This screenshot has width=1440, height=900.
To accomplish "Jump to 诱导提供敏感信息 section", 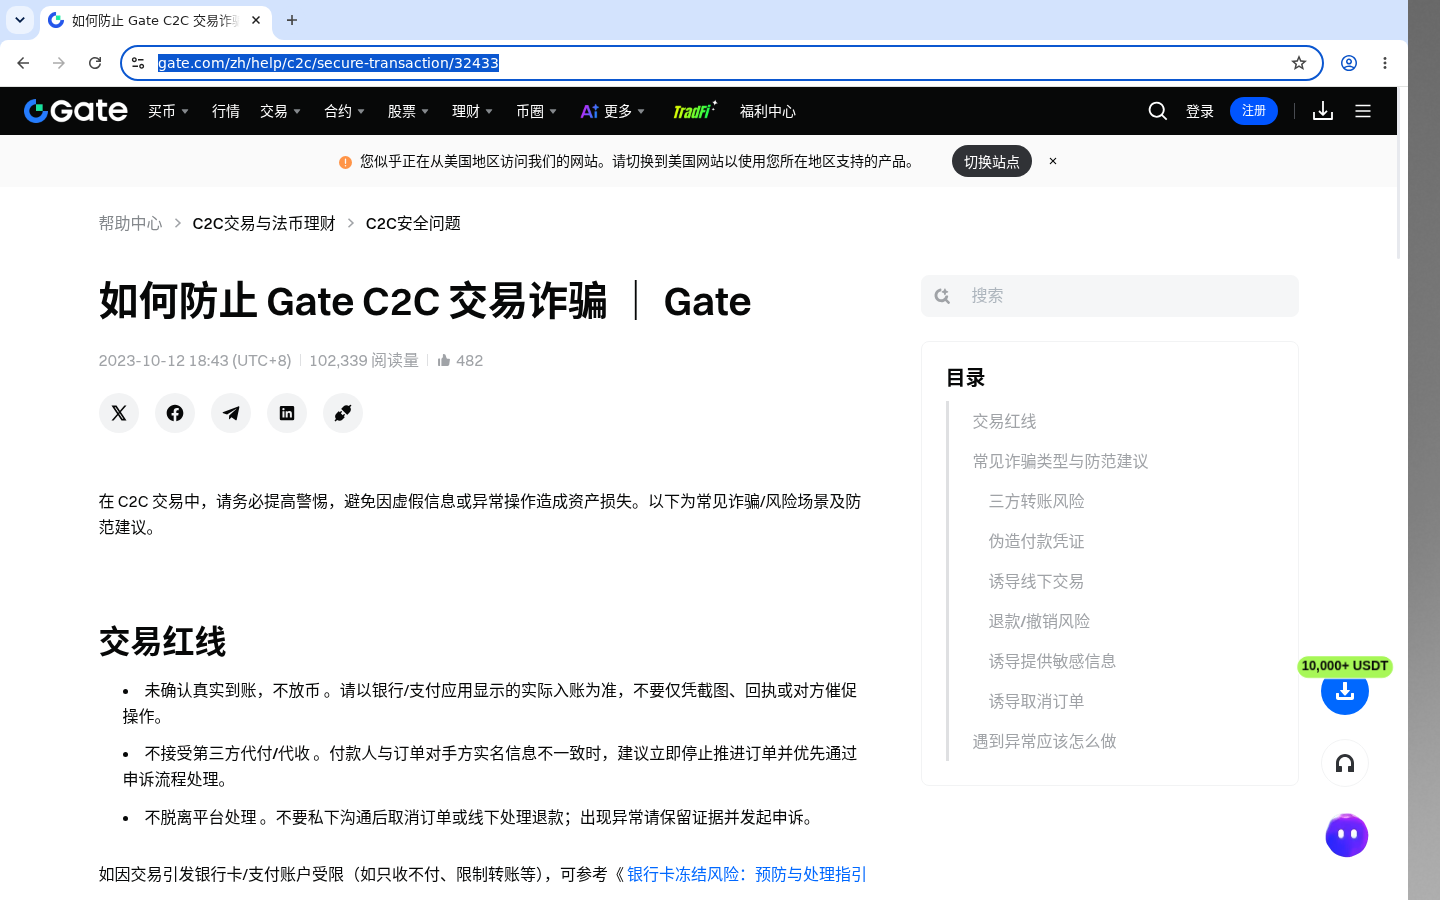I will tap(1052, 661).
